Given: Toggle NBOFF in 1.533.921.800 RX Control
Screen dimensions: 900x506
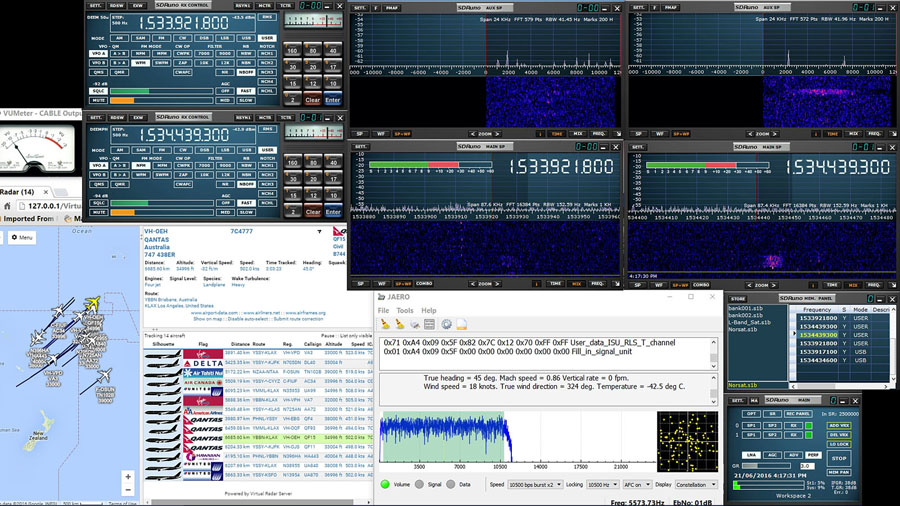Looking at the screenshot, I should (x=246, y=72).
